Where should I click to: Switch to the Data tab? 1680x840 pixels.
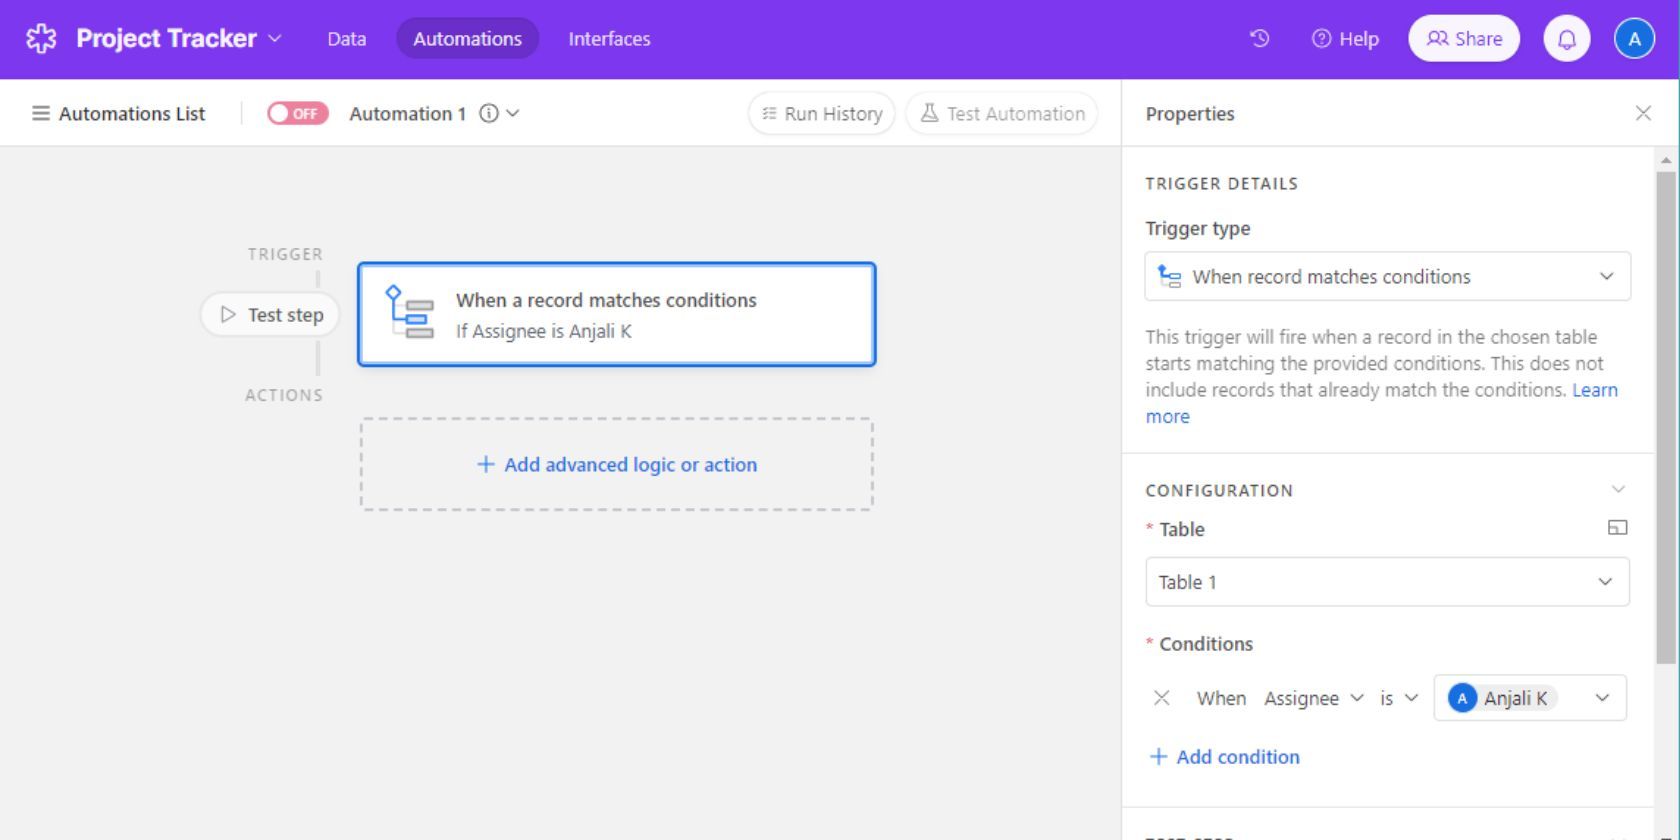click(x=346, y=39)
